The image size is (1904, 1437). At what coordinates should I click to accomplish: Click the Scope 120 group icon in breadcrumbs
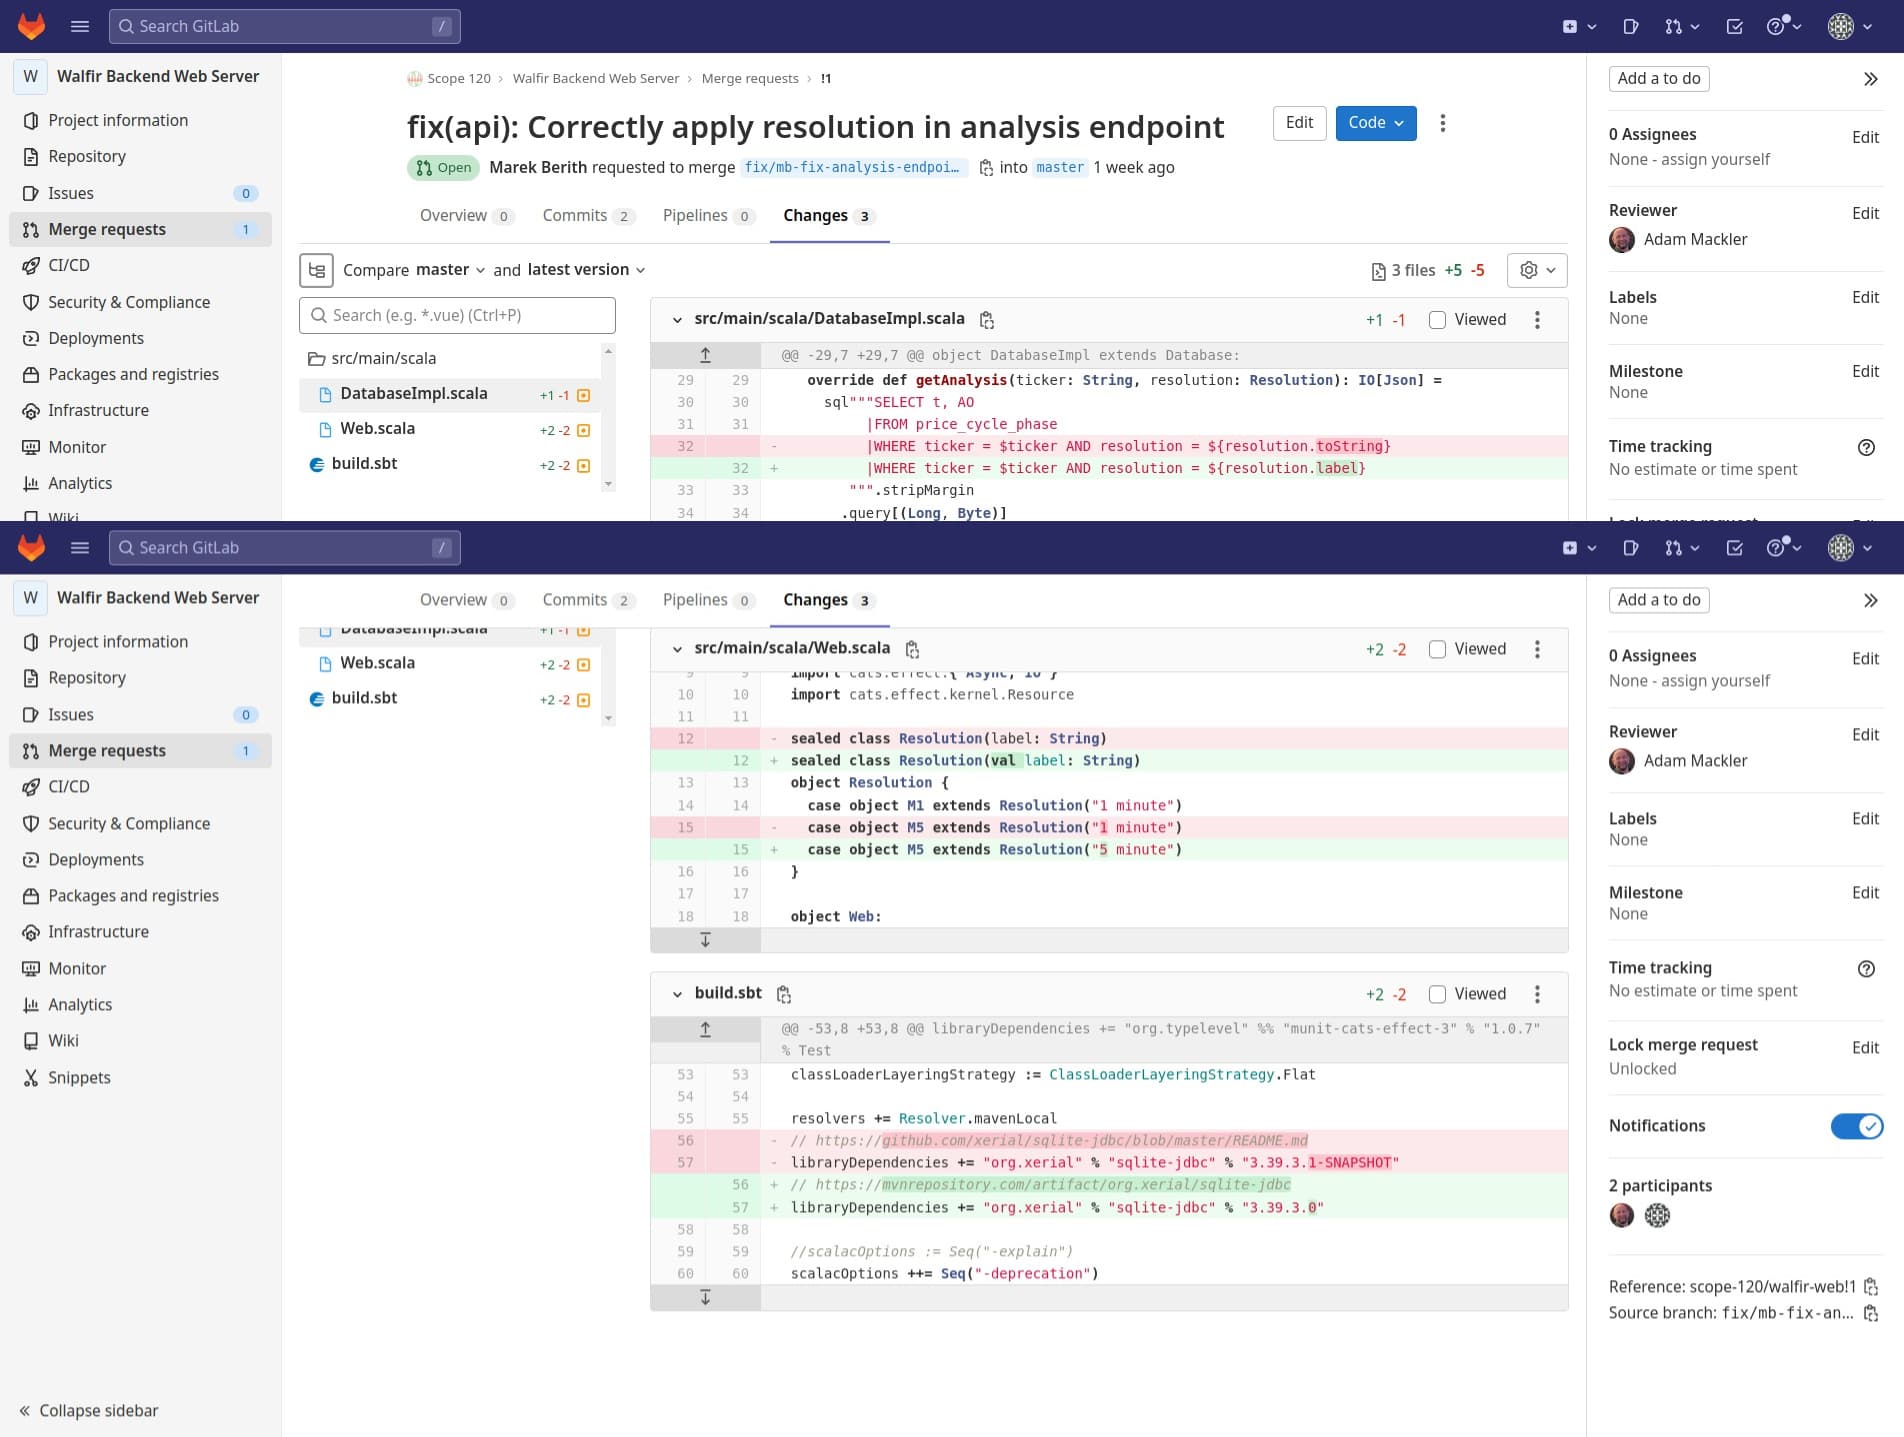(415, 79)
